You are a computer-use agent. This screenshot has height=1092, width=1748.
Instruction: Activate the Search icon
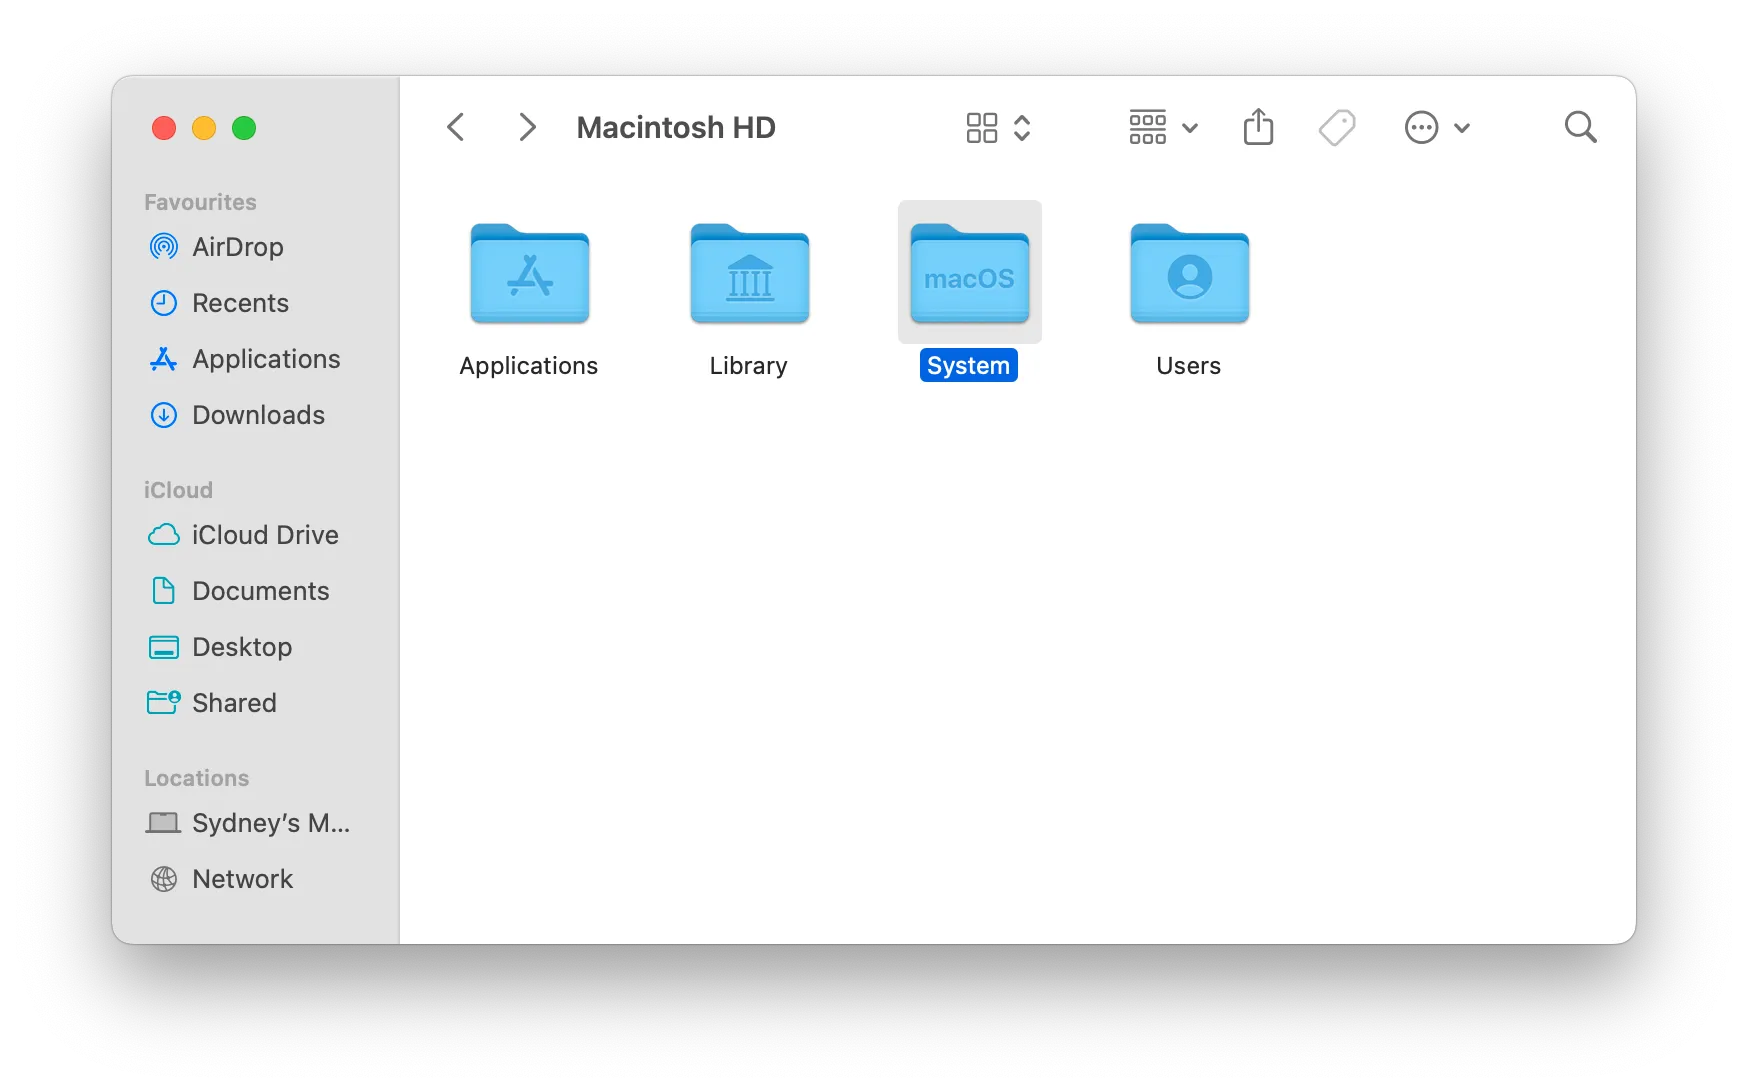[1580, 127]
